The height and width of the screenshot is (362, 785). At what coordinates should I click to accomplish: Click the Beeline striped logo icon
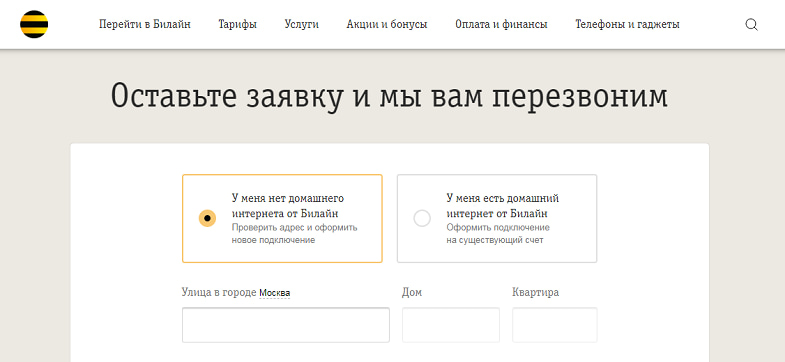34,24
